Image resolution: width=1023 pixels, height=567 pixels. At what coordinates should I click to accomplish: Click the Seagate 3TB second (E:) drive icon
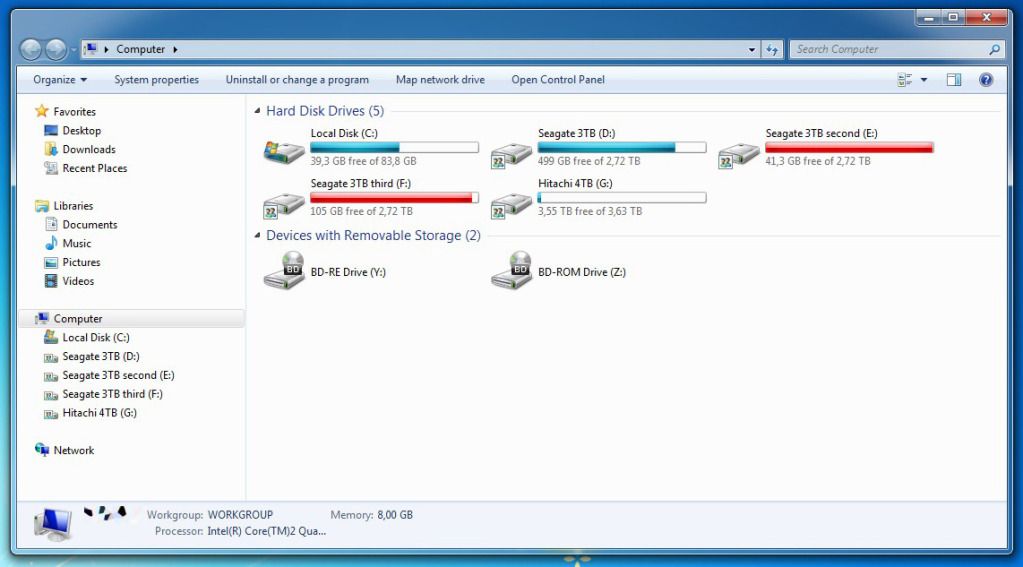(x=739, y=155)
